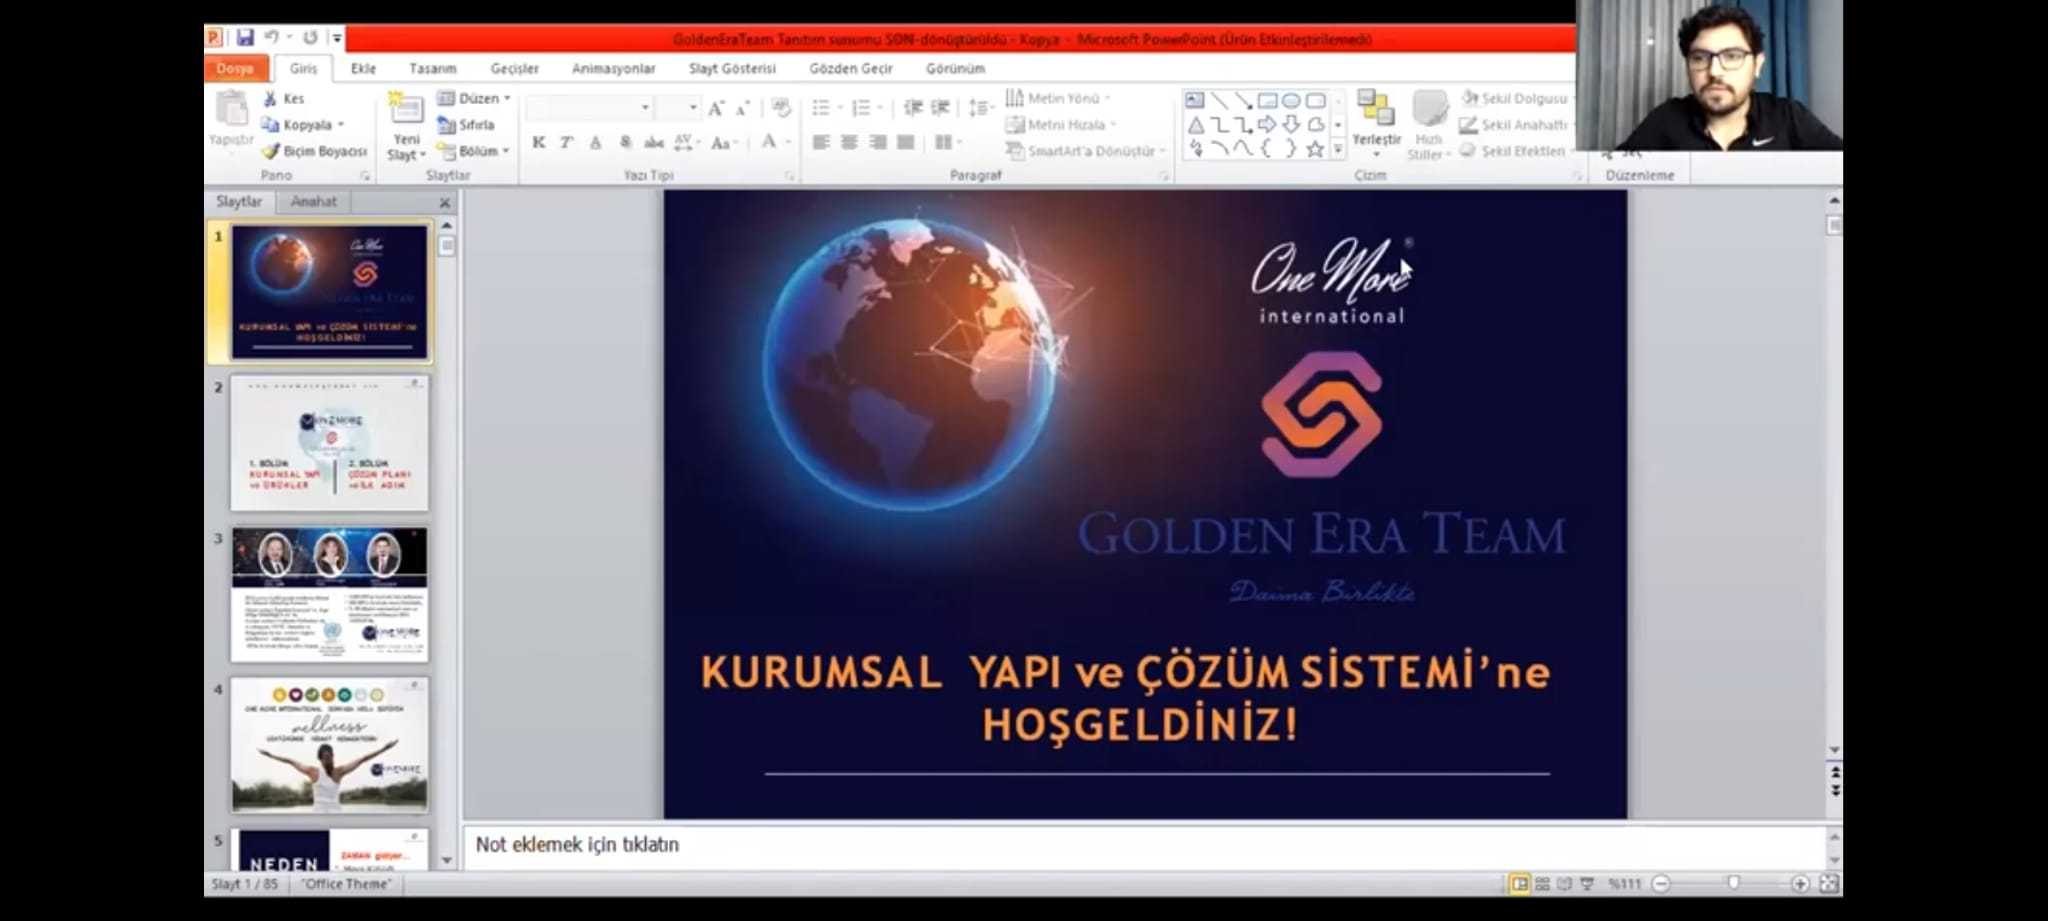Viewport: 2048px width, 921px height.
Task: Switch to Slide Sorter view in status bar
Action: point(1542,884)
